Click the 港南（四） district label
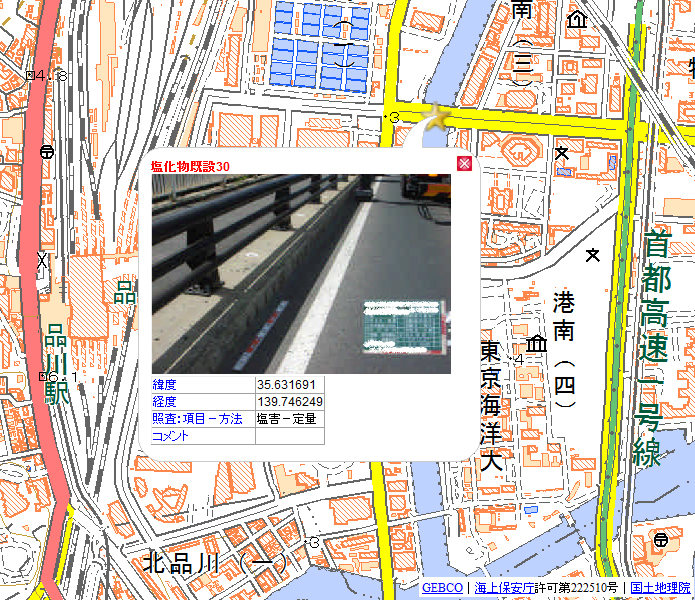The height and width of the screenshot is (600, 695). tap(564, 349)
